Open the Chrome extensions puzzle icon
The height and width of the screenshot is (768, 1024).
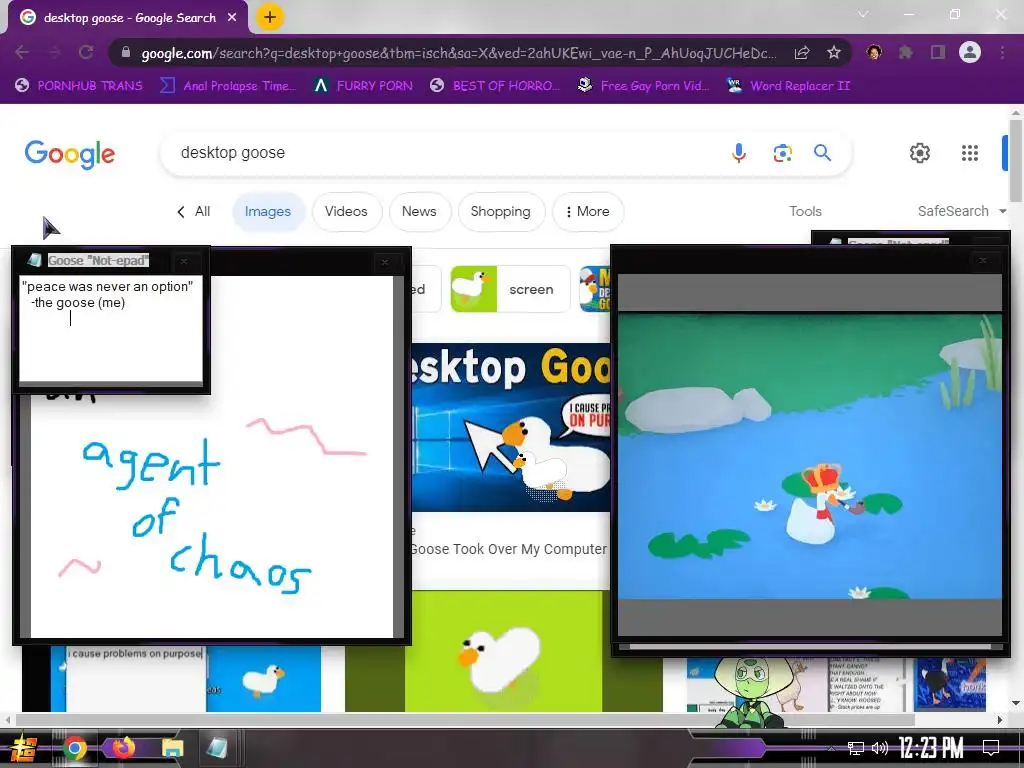click(906, 52)
